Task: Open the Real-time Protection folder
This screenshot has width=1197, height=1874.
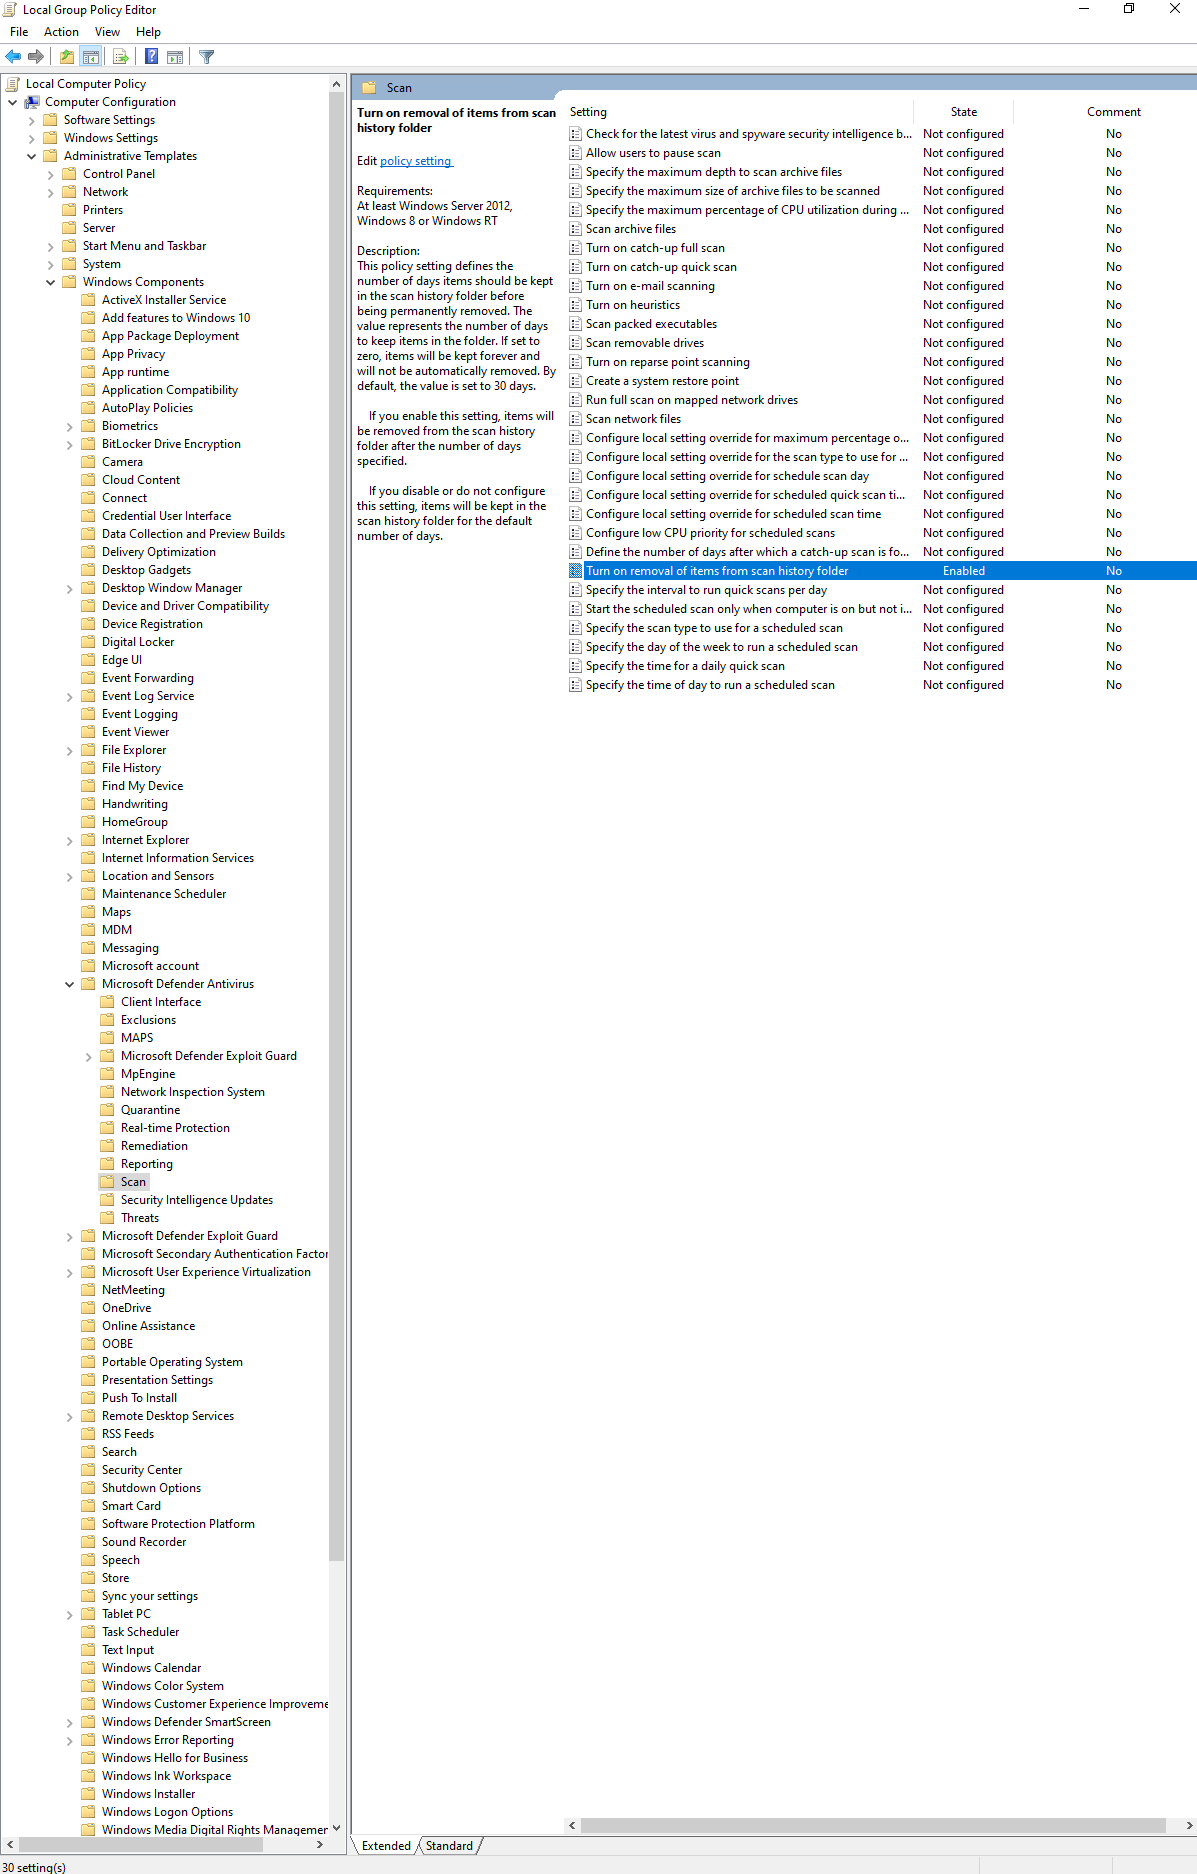Action: pyautogui.click(x=175, y=1128)
